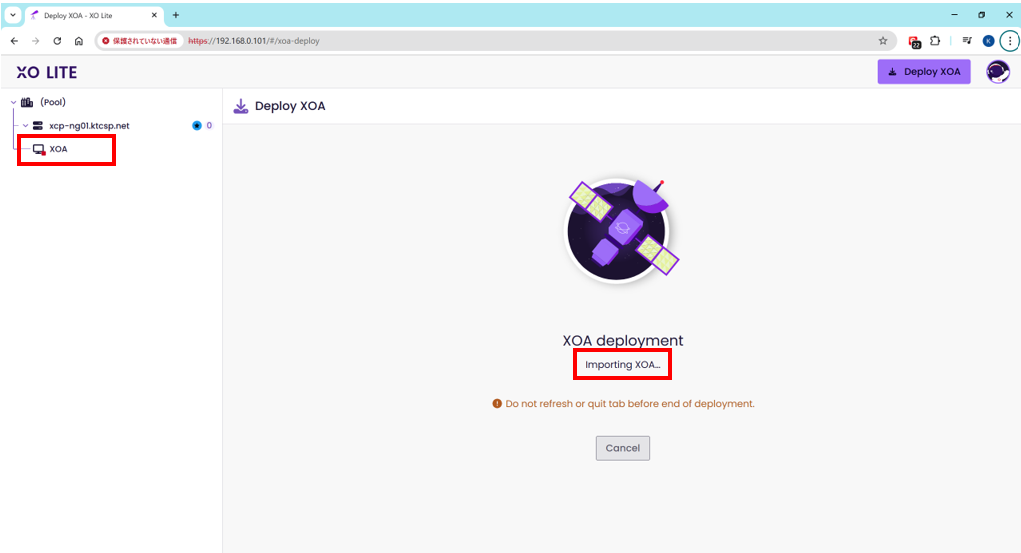Screen dimensions: 1021x553
Task: Collapse the (Pool) tree chevron
Action: pos(13,102)
